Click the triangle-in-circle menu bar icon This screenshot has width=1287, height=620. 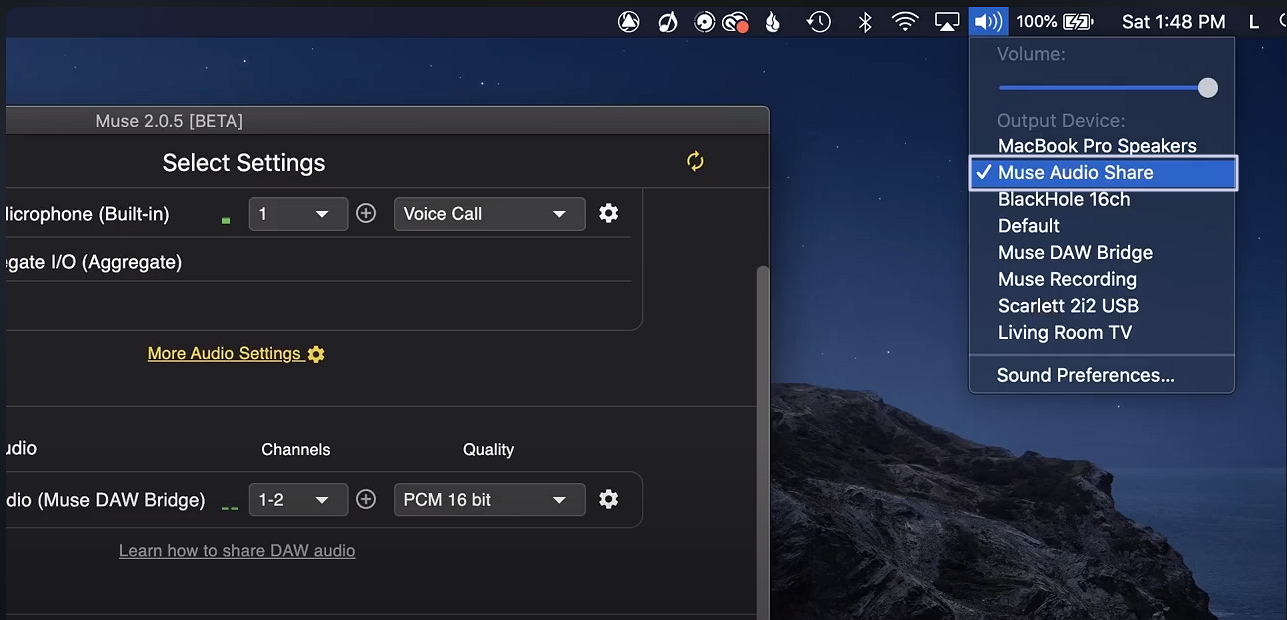(x=629, y=21)
